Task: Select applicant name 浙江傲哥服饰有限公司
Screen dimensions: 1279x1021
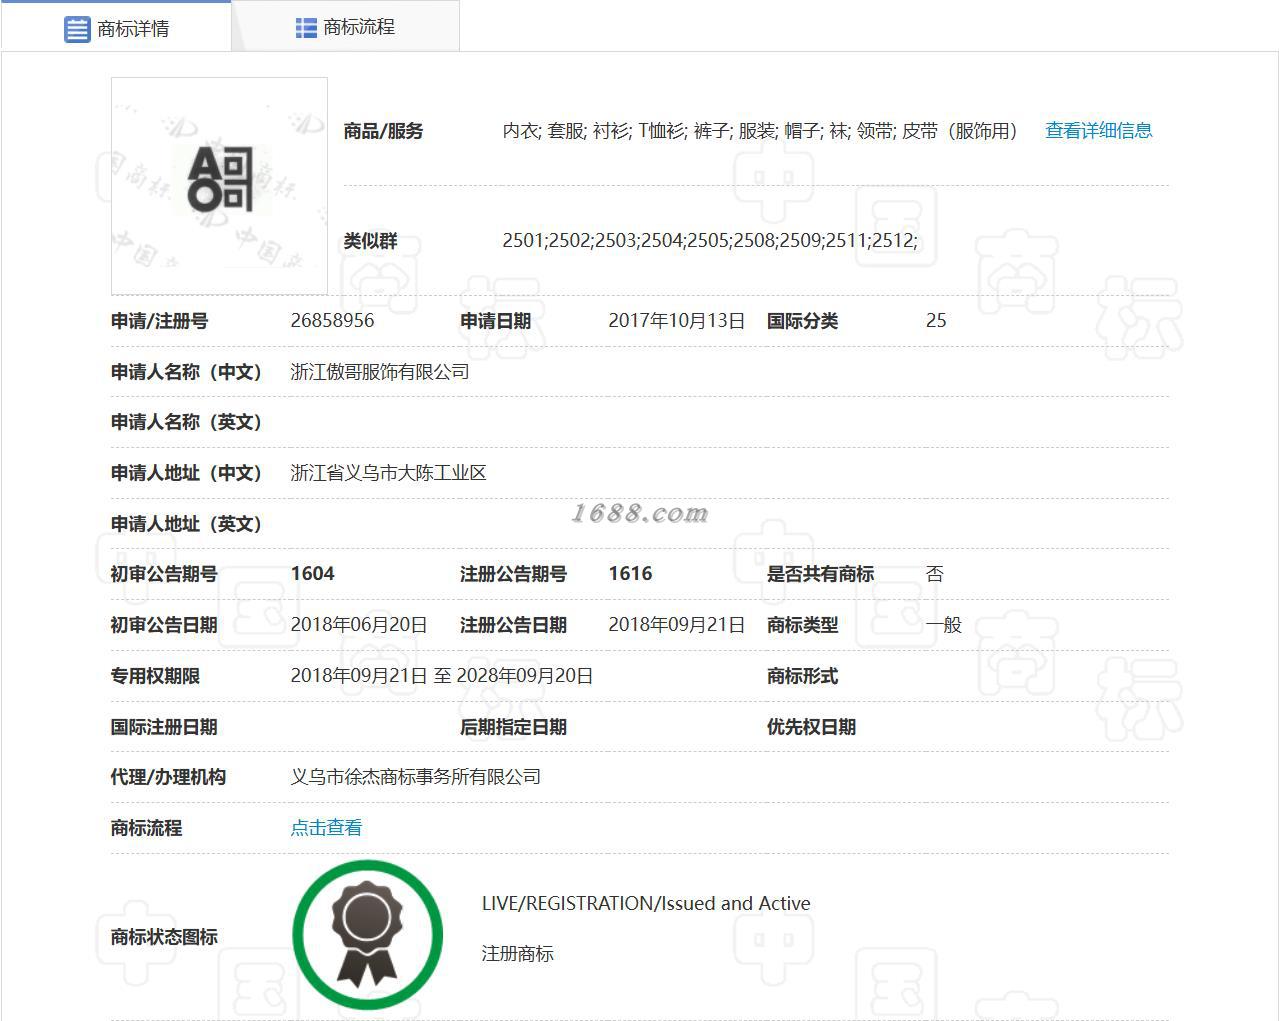Action: coord(380,372)
